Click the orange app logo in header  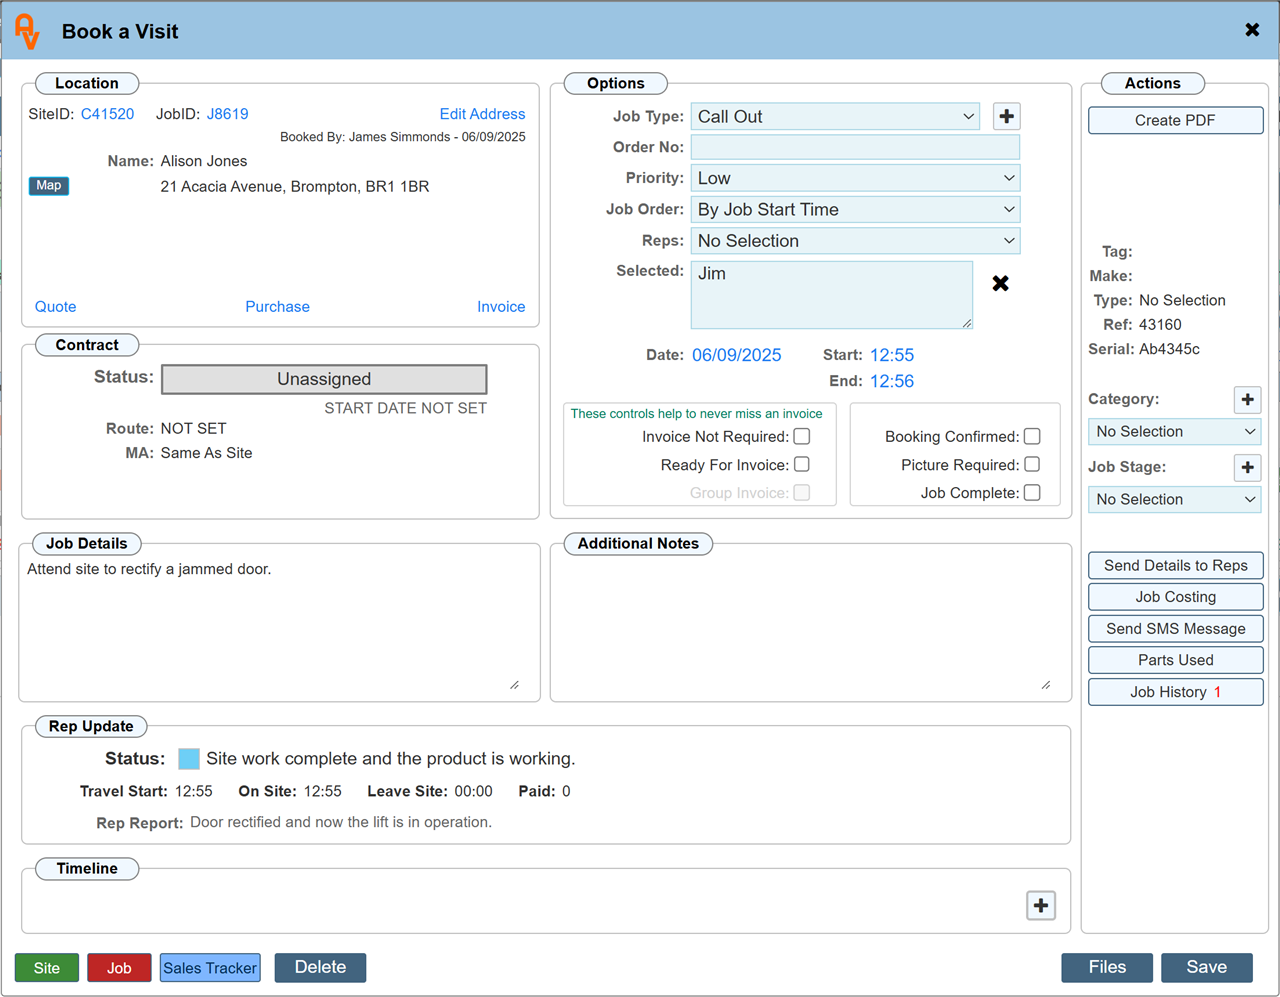pyautogui.click(x=27, y=31)
